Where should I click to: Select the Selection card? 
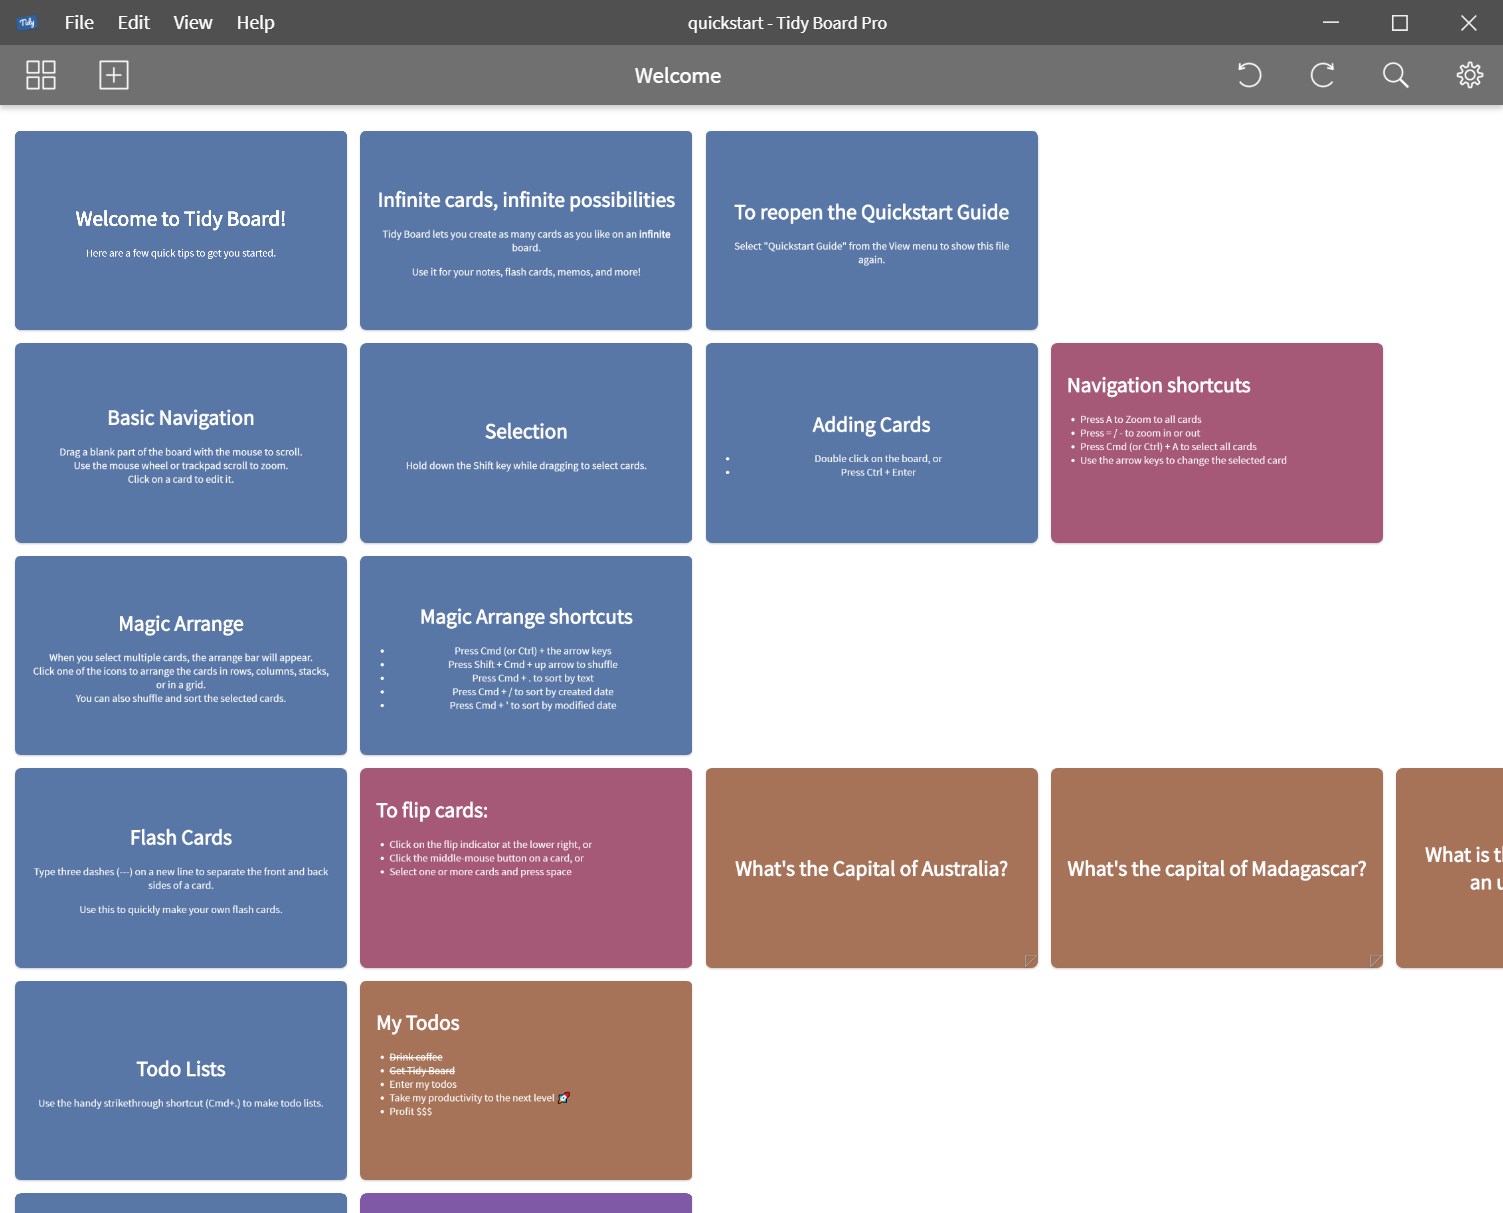(526, 443)
